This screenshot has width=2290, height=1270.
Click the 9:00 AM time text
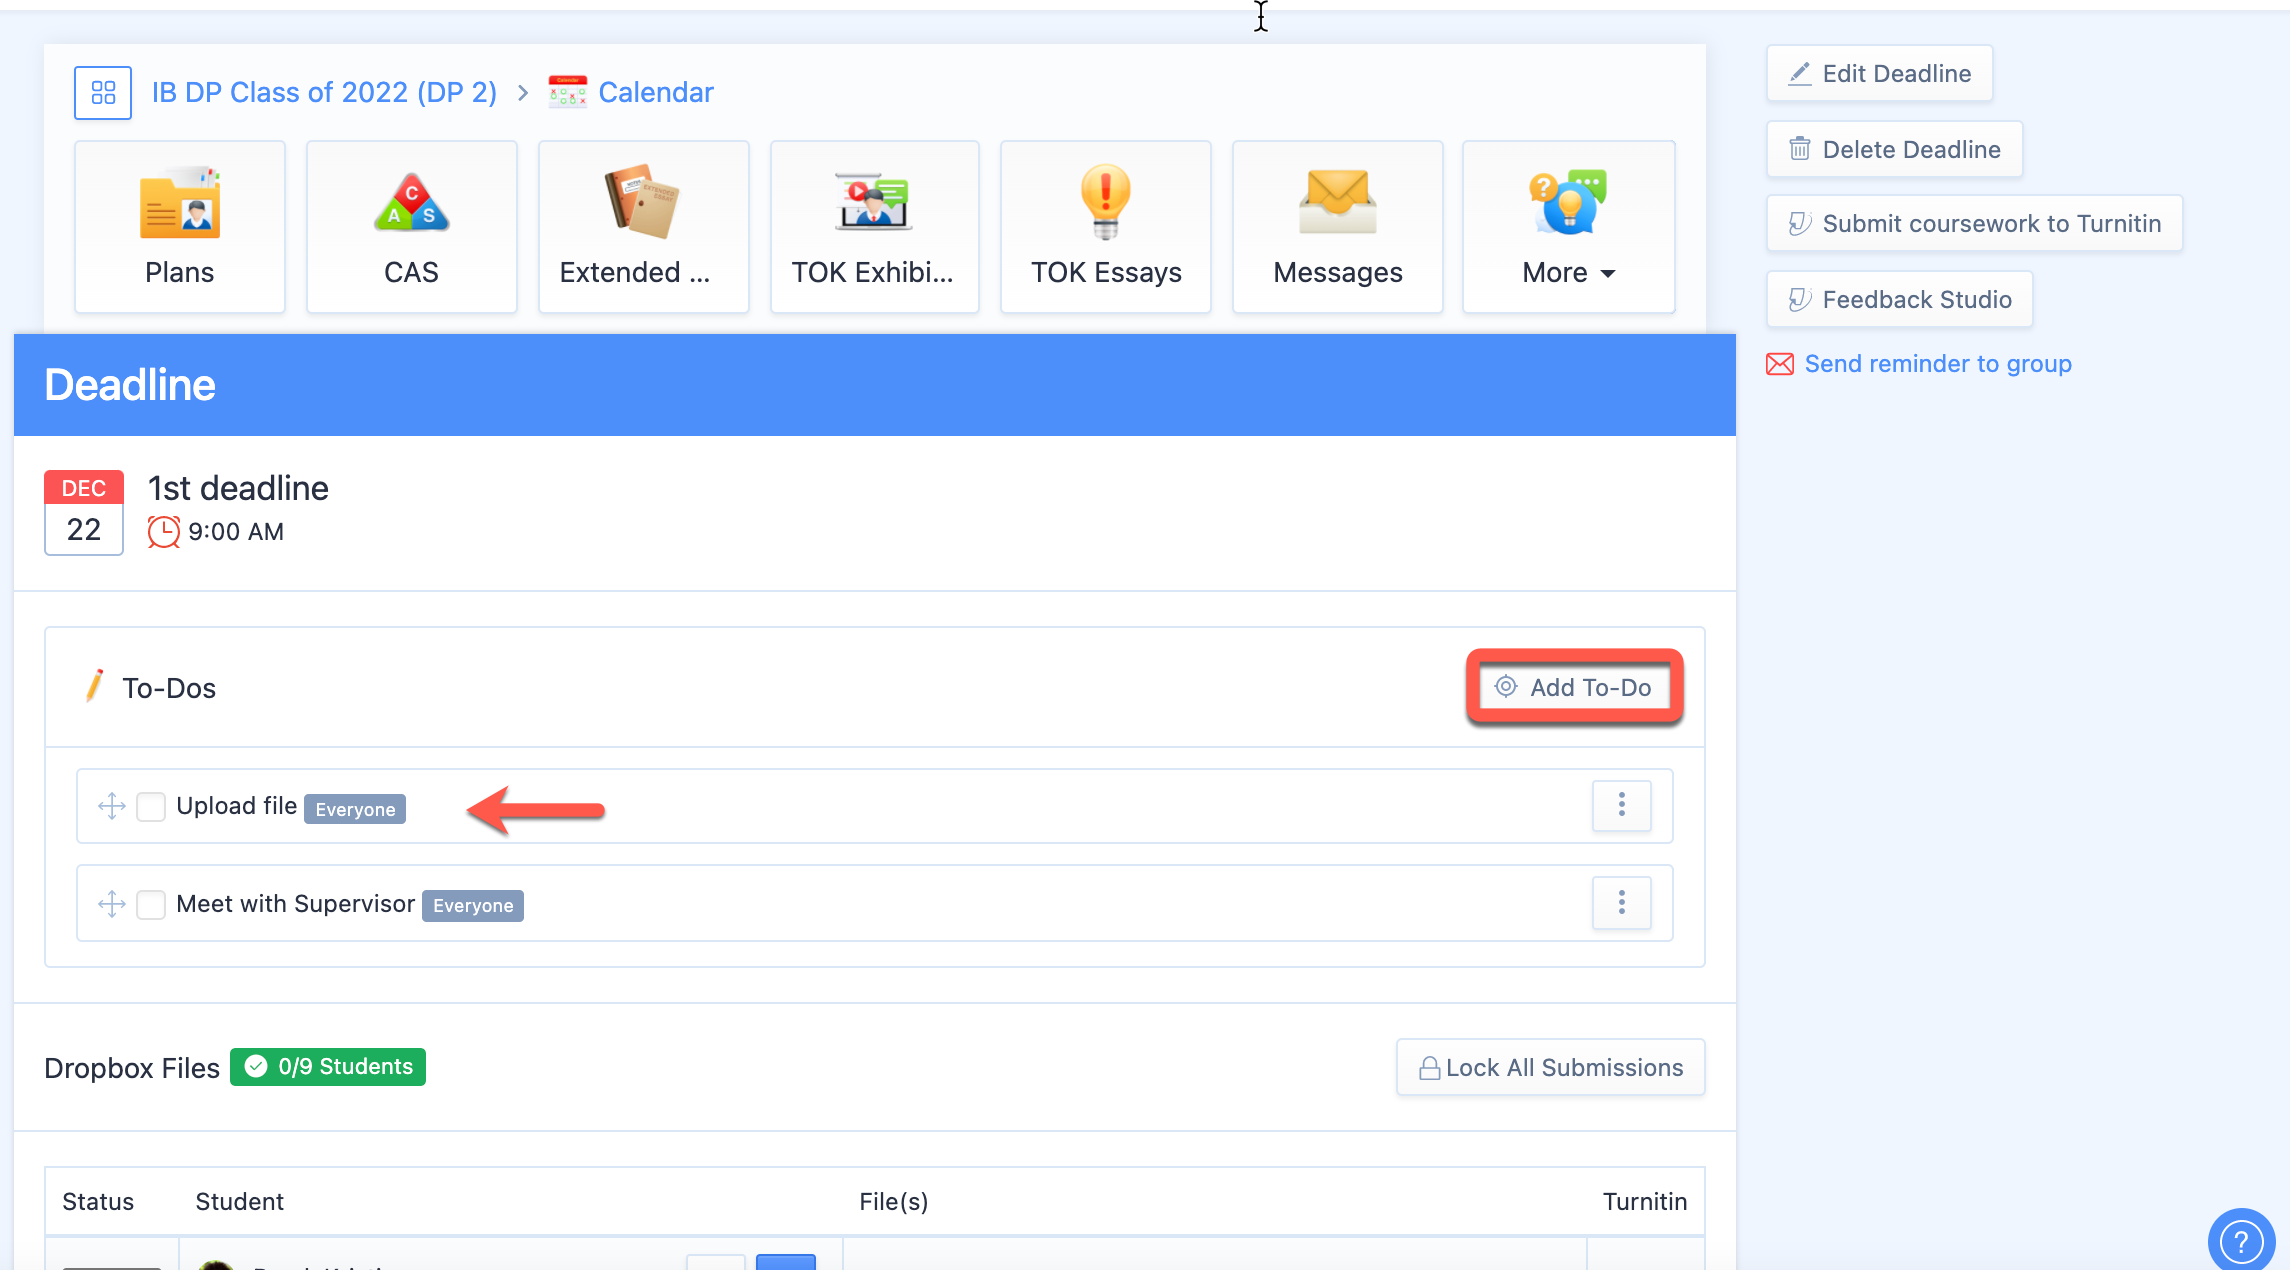(236, 532)
